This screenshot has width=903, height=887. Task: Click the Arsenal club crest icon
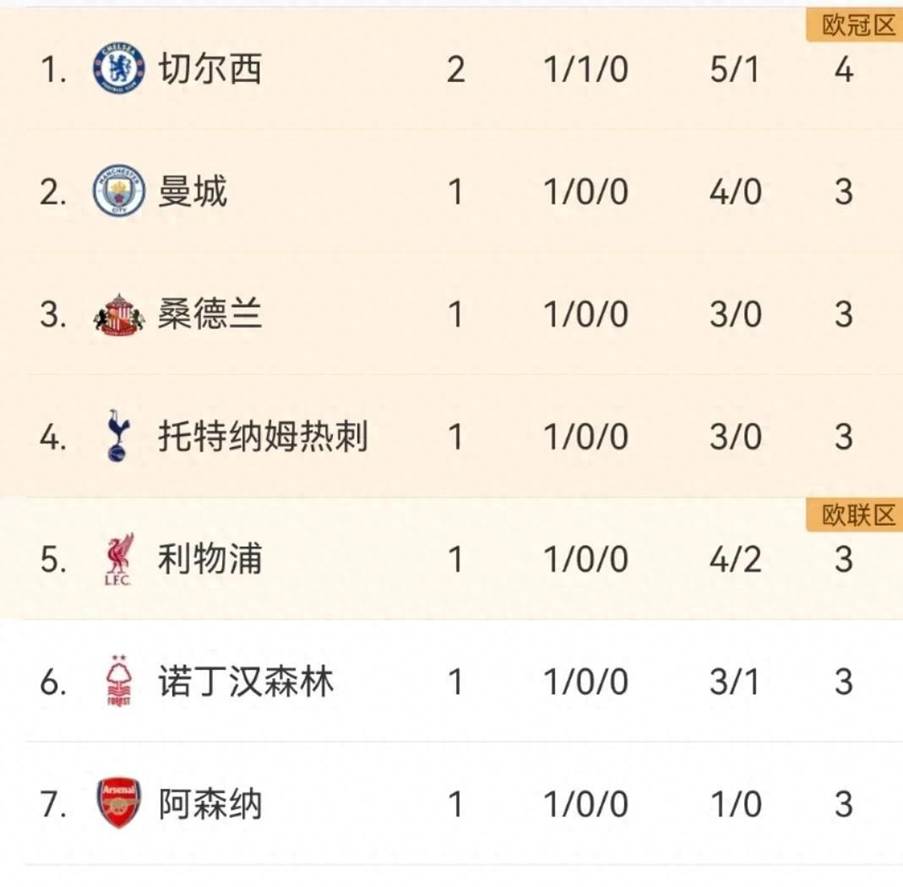tap(118, 804)
